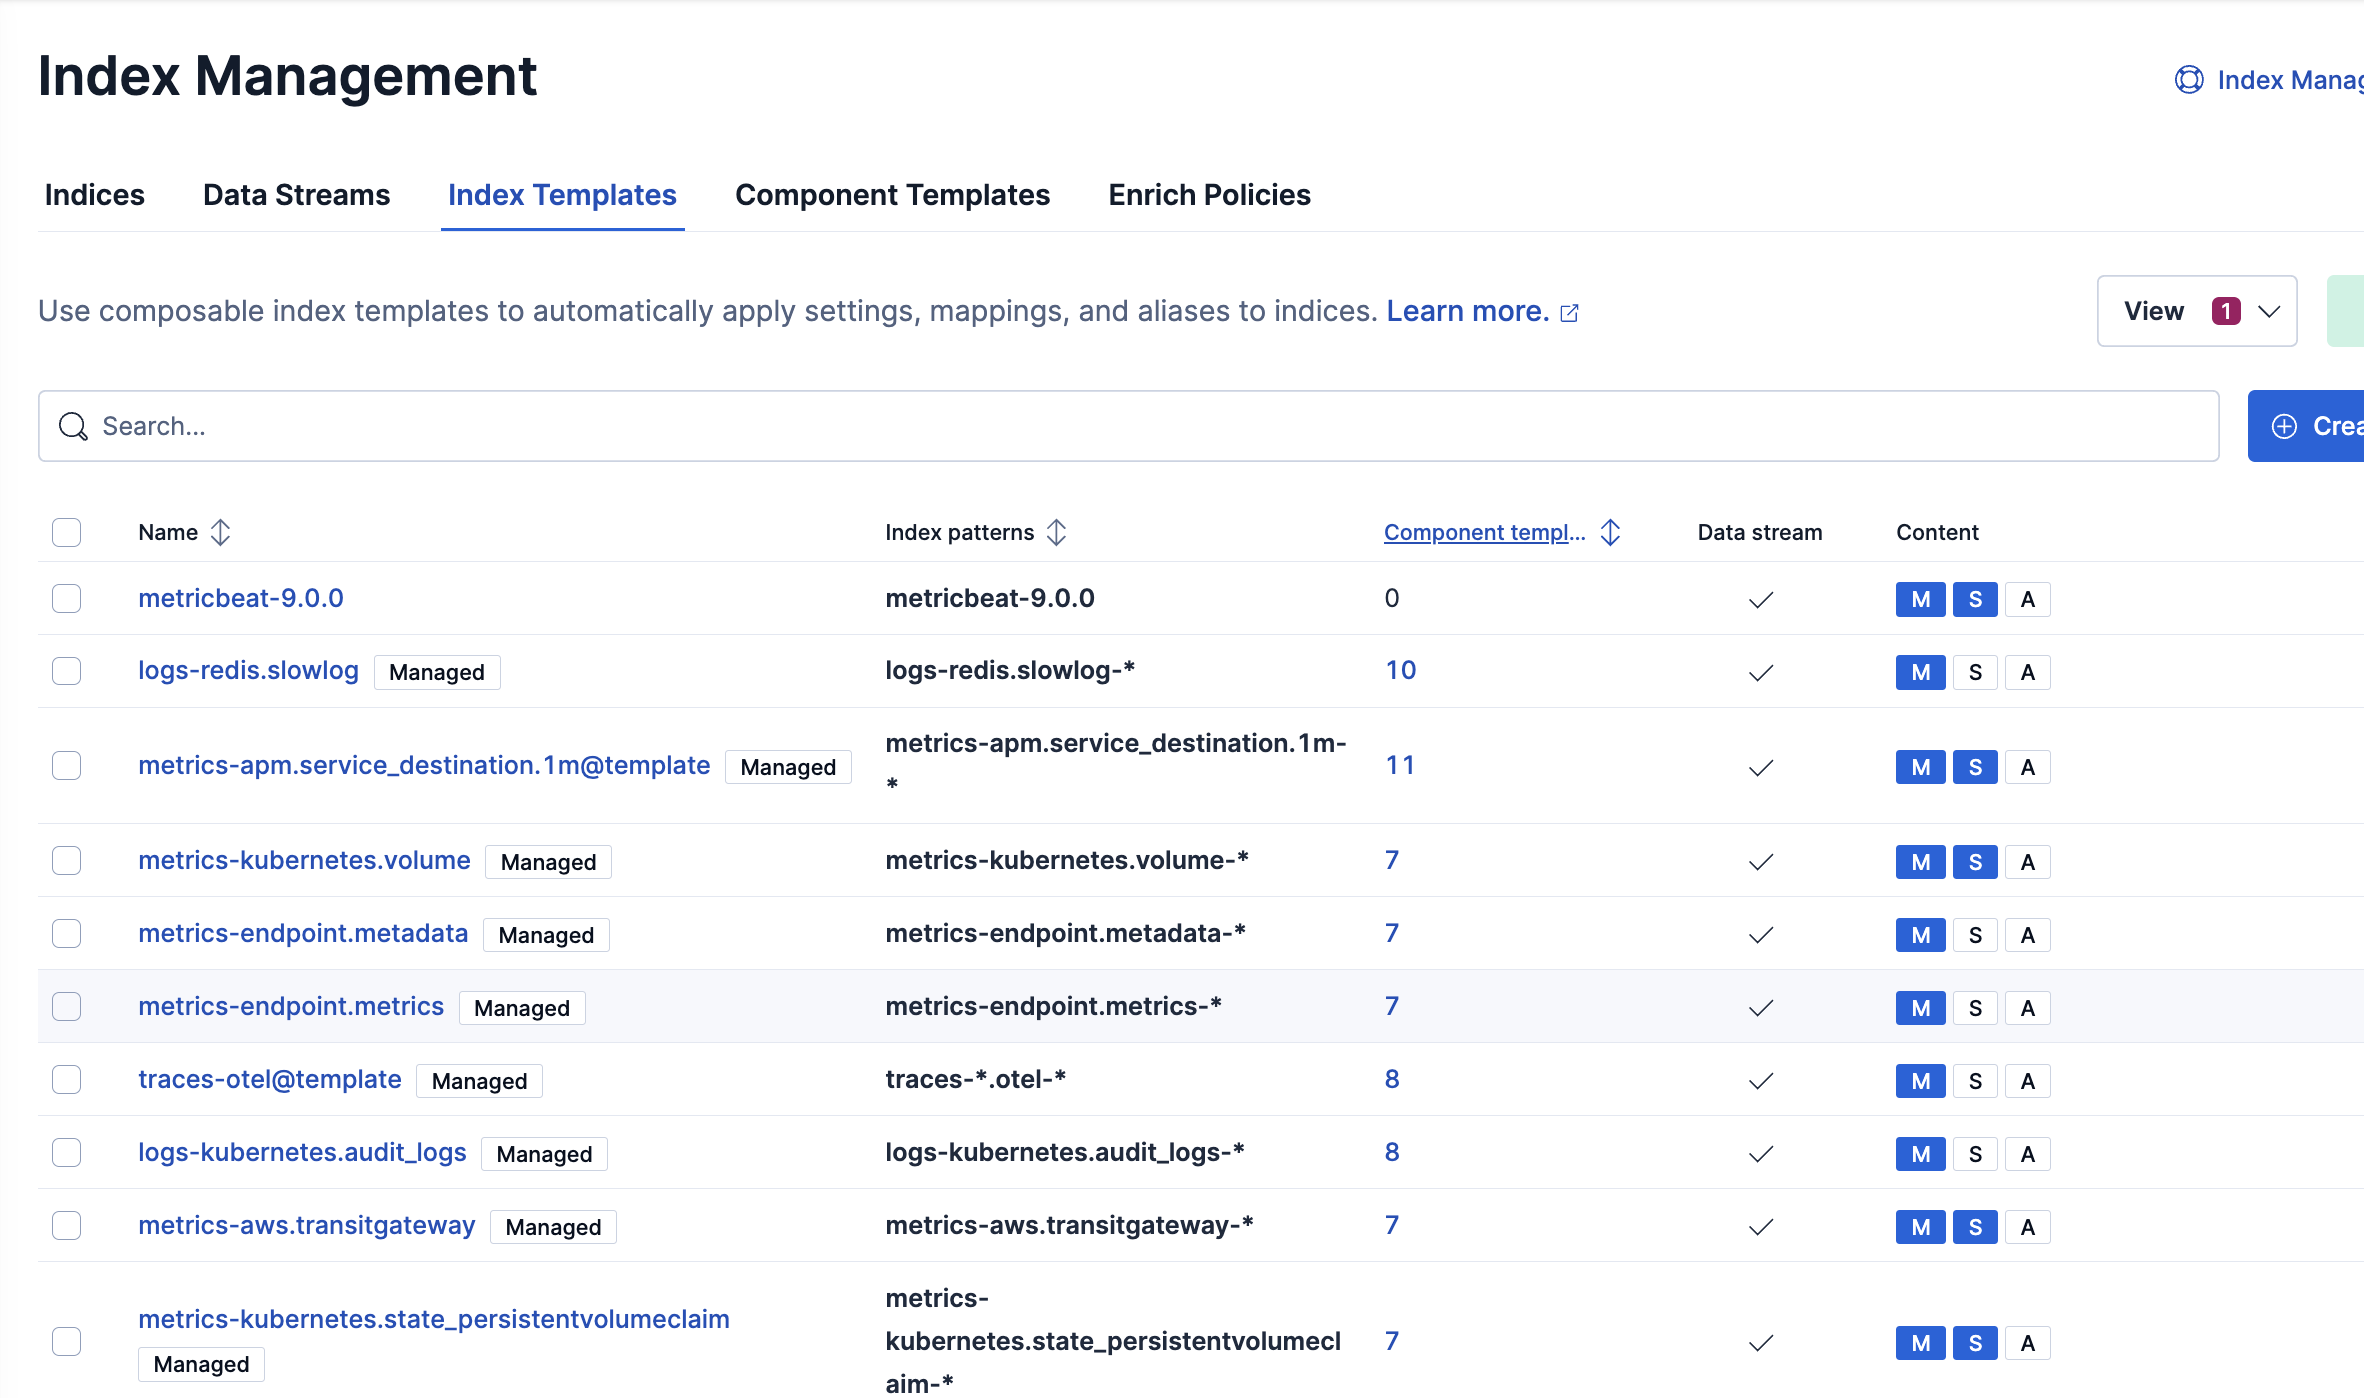
Task: Select the traces-otel@template row checkbox
Action: pos(67,1080)
